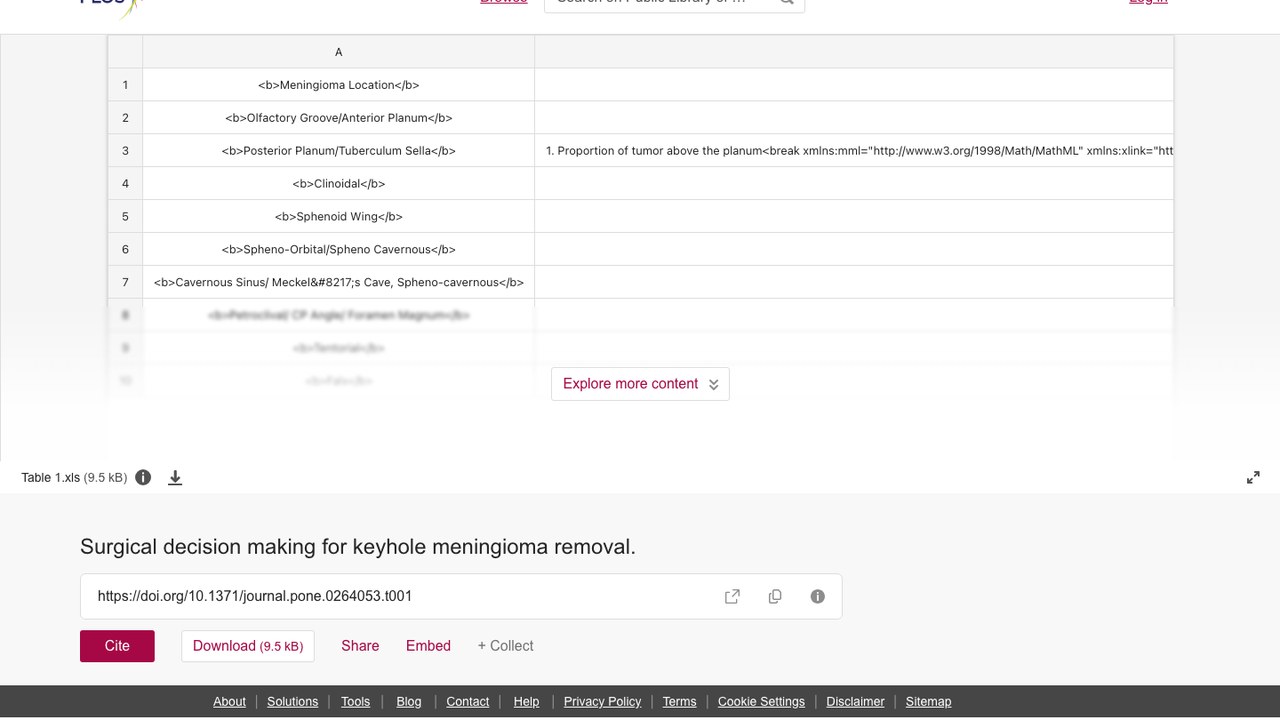Open the Privacy Policy footer link
Image resolution: width=1280 pixels, height=720 pixels.
(602, 701)
